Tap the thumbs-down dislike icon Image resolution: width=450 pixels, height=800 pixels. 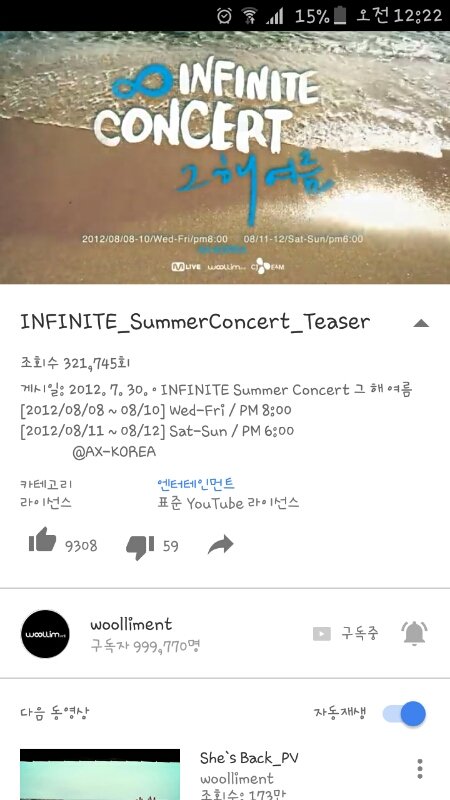click(x=140, y=547)
